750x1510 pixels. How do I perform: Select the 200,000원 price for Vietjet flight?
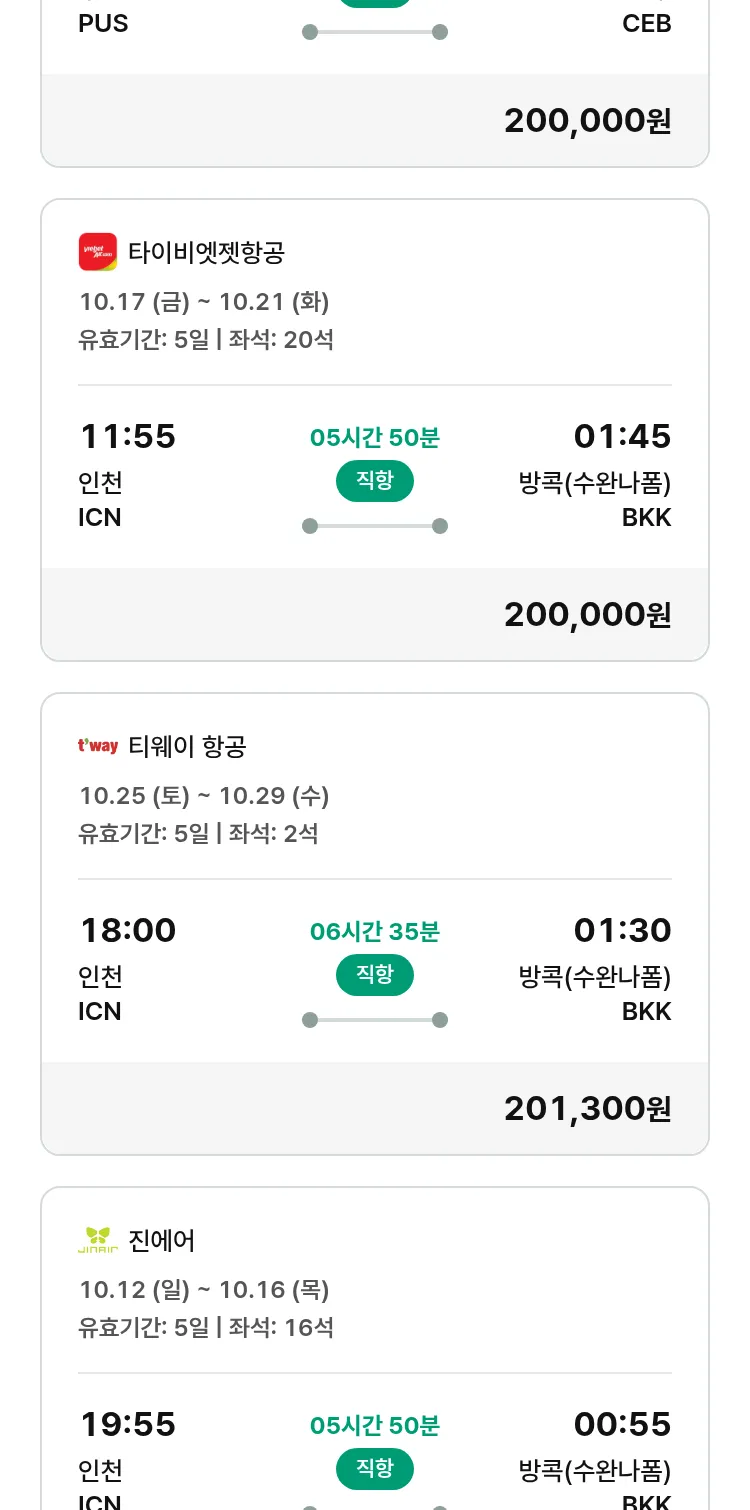click(587, 614)
